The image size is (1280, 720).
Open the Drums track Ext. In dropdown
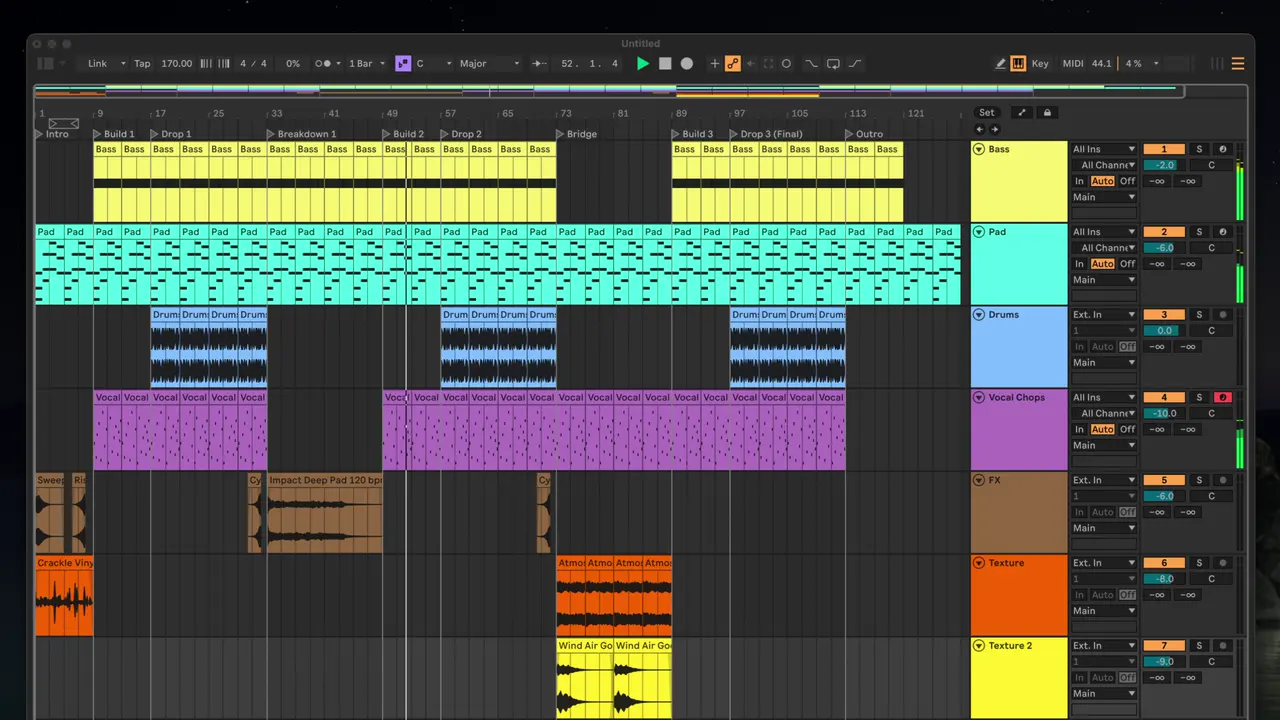(1104, 315)
